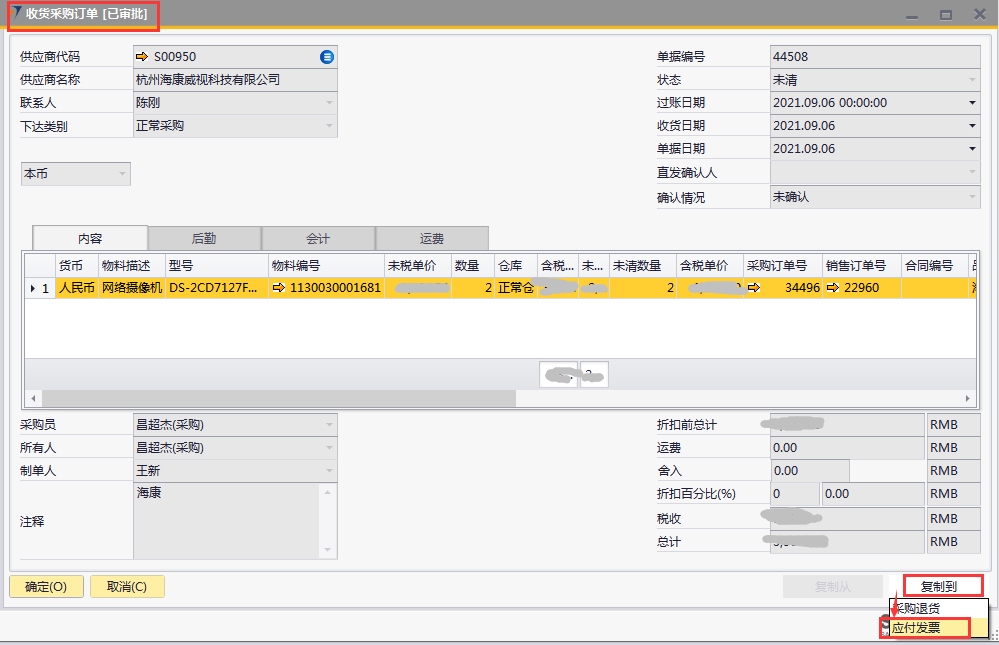
Task: Expand the 本币 currency dropdown
Action: pos(123,174)
